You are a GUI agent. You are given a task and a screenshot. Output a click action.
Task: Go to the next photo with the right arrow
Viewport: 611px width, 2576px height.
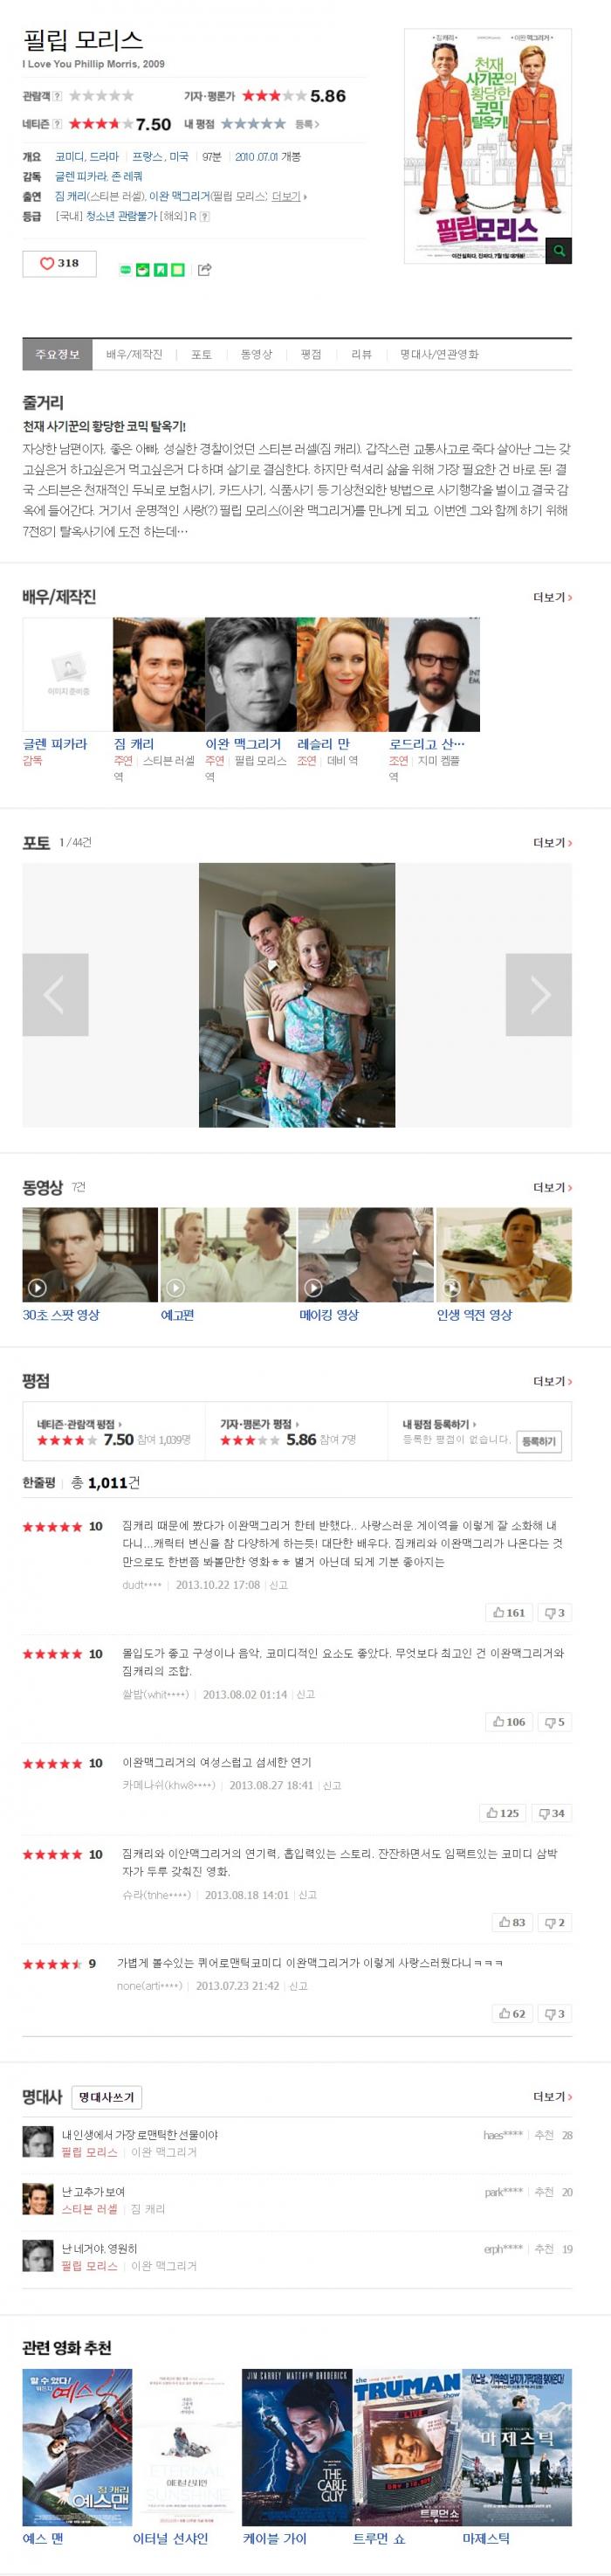click(x=539, y=994)
